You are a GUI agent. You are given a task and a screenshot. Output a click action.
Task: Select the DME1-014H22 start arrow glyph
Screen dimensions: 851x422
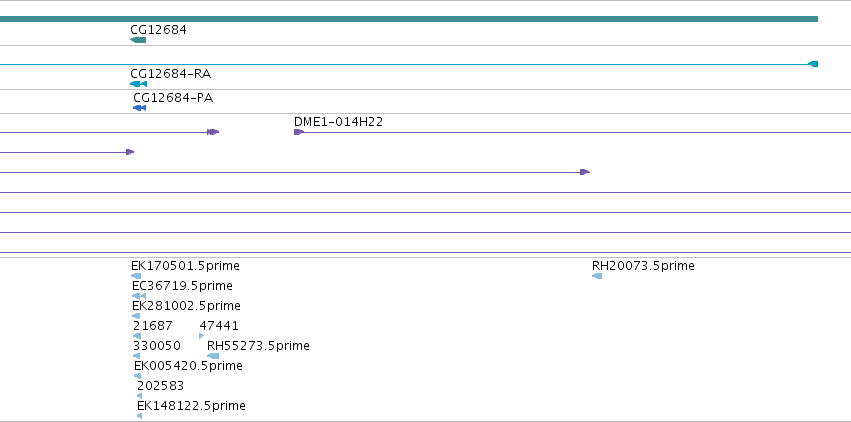pyautogui.click(x=299, y=132)
